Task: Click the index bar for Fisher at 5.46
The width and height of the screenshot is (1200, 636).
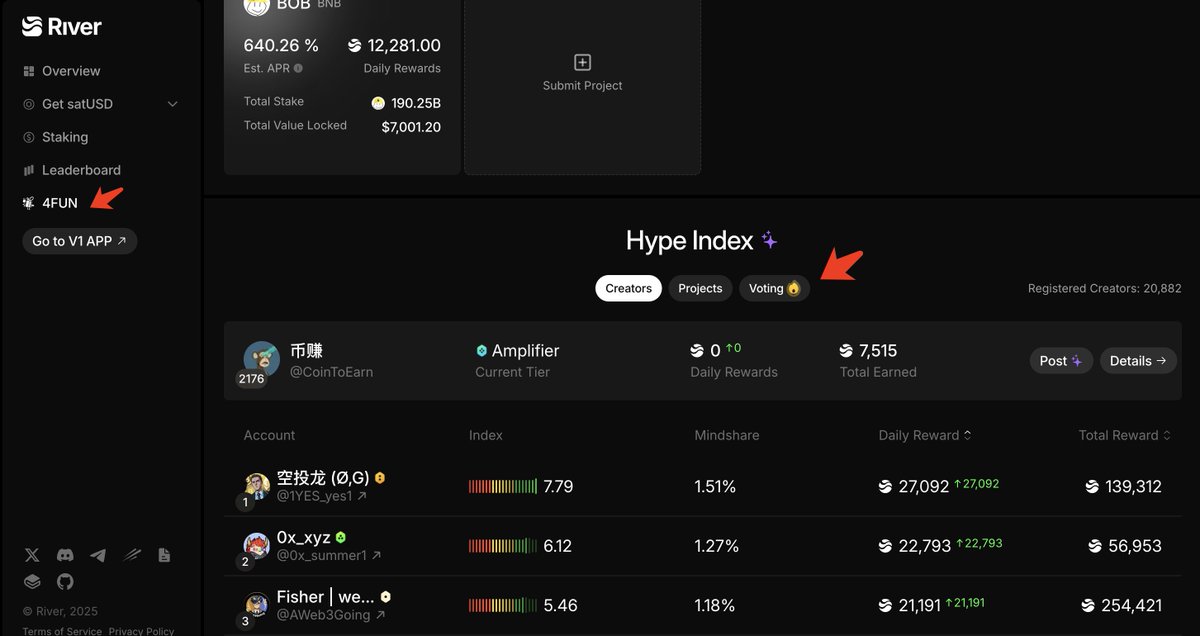Action: coord(503,606)
